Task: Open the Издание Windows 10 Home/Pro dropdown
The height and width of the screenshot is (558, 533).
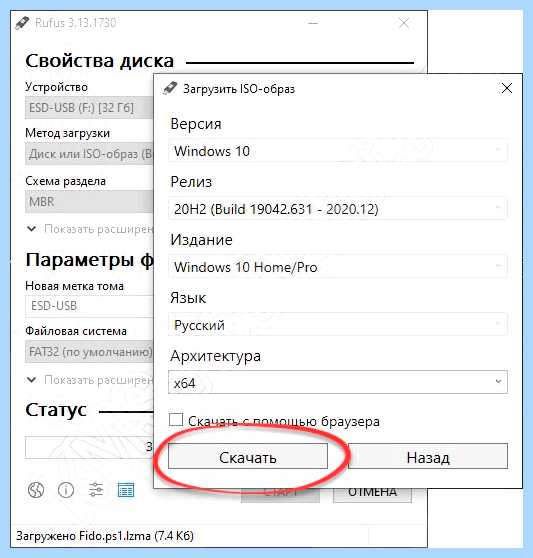Action: (338, 267)
